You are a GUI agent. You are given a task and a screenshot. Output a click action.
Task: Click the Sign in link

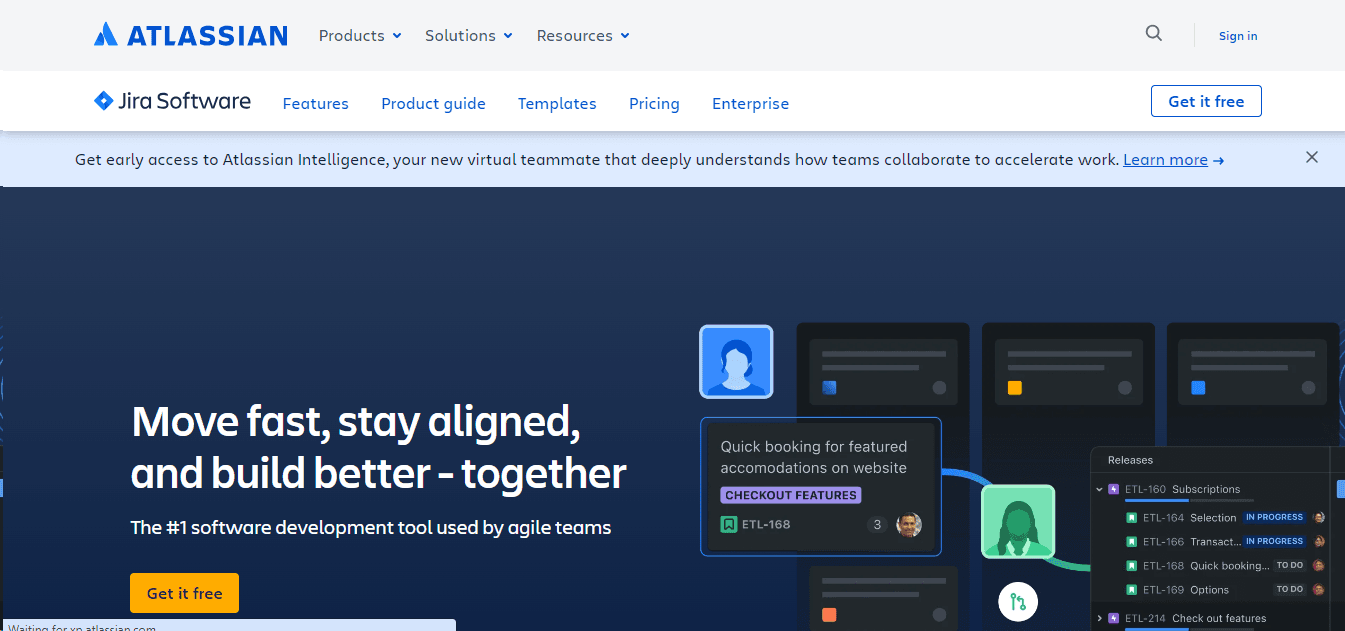pyautogui.click(x=1238, y=36)
